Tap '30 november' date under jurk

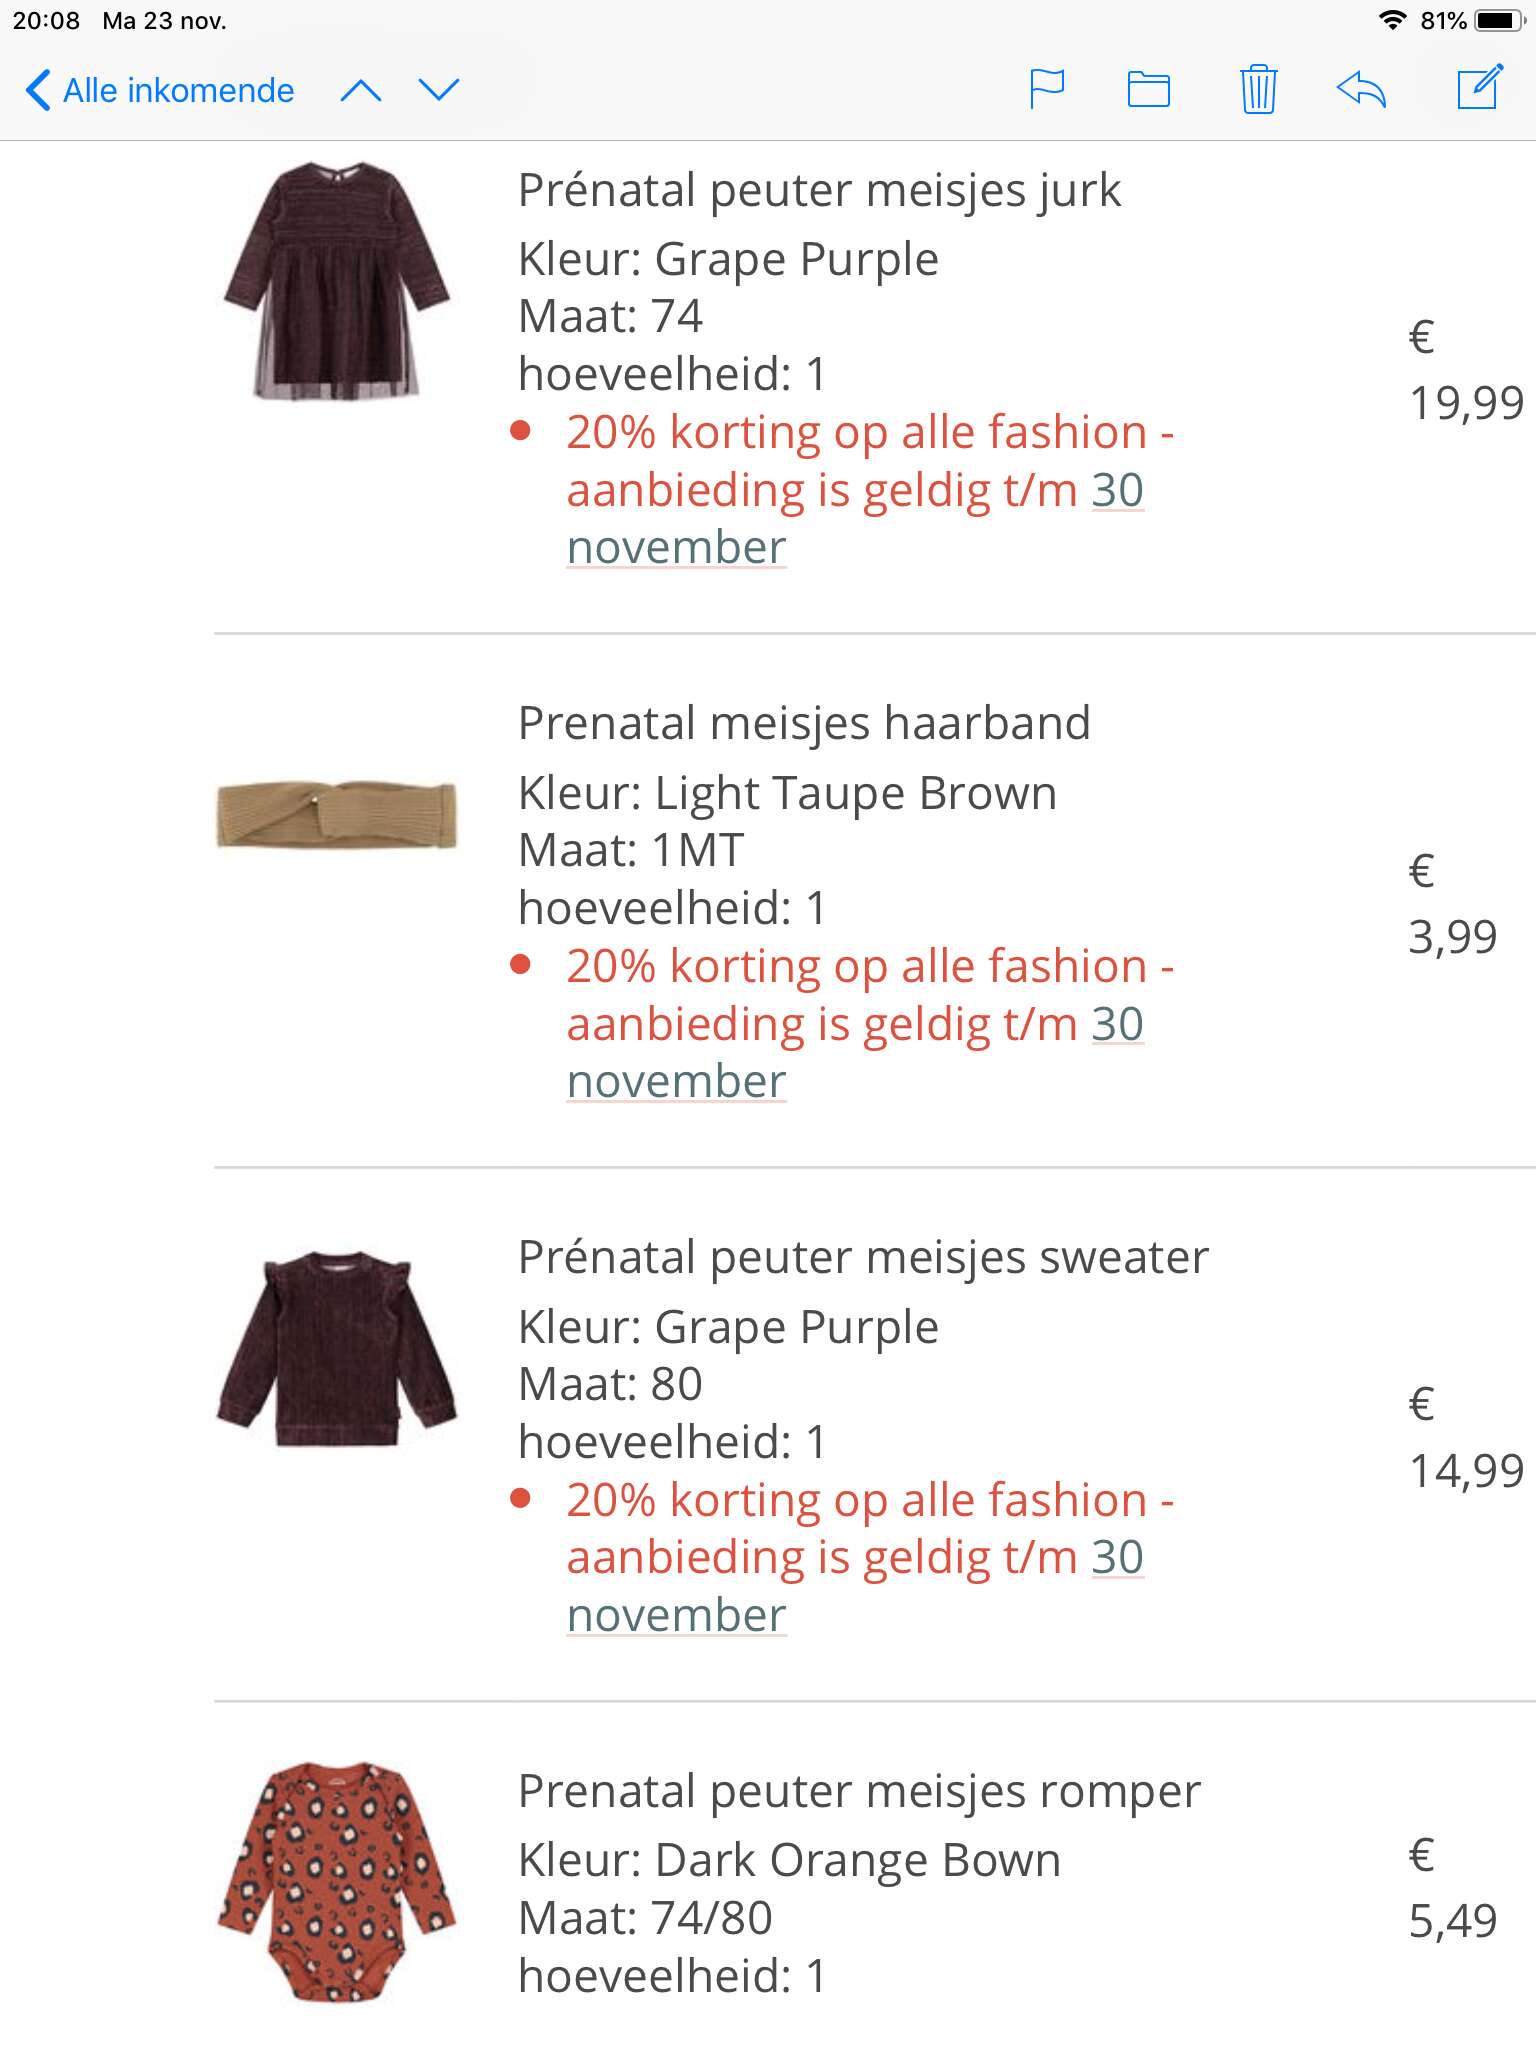pos(855,519)
